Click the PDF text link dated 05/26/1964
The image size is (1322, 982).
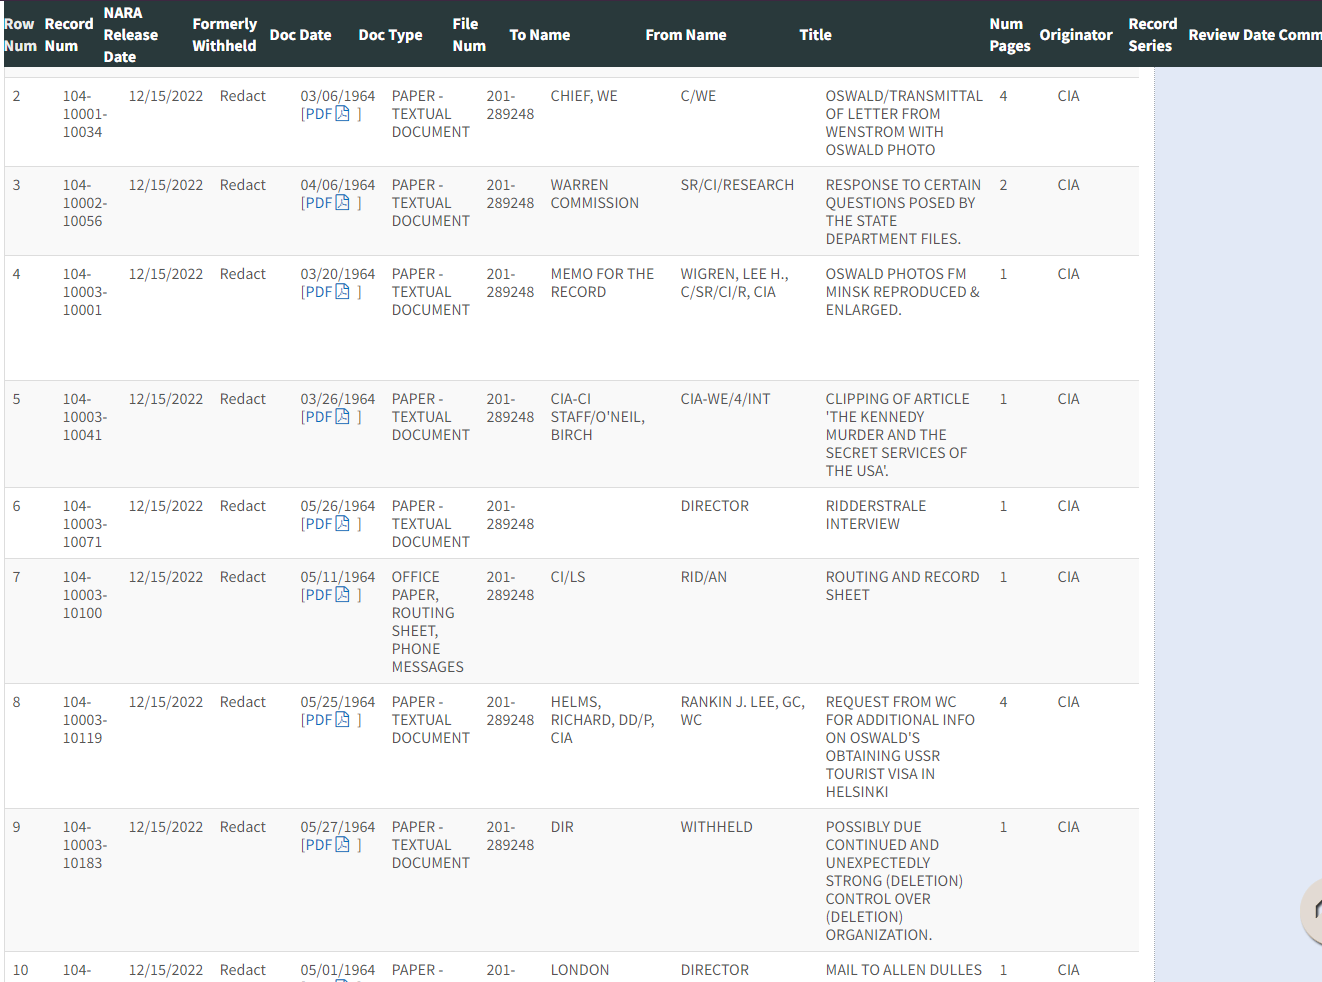(x=318, y=524)
